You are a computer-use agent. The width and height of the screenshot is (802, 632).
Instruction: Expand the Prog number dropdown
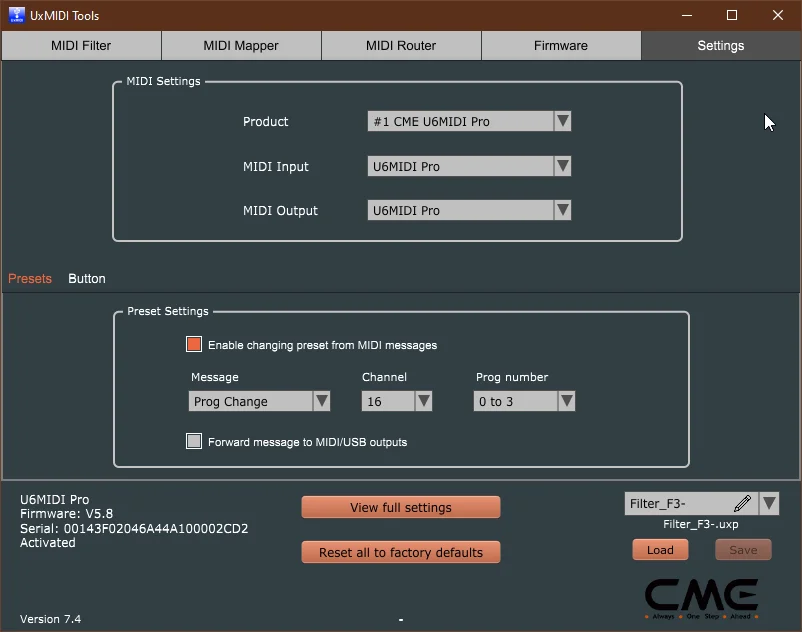pos(567,401)
